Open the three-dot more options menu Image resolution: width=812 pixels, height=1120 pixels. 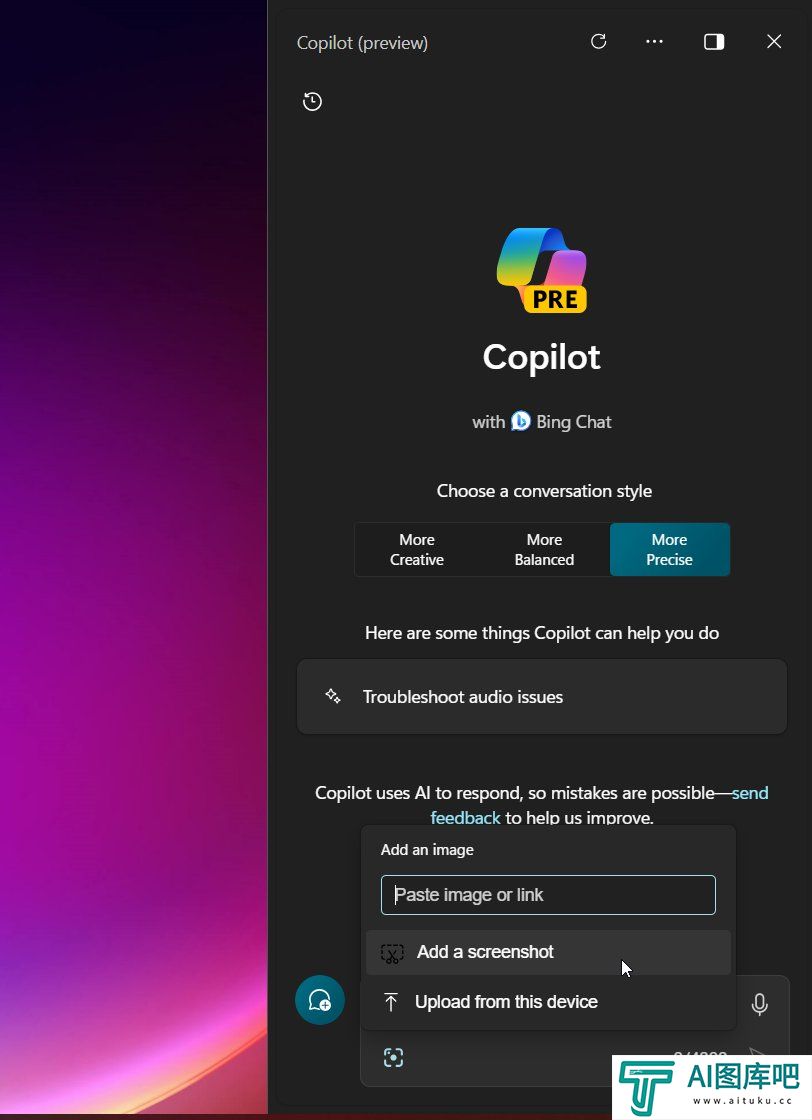(x=654, y=42)
